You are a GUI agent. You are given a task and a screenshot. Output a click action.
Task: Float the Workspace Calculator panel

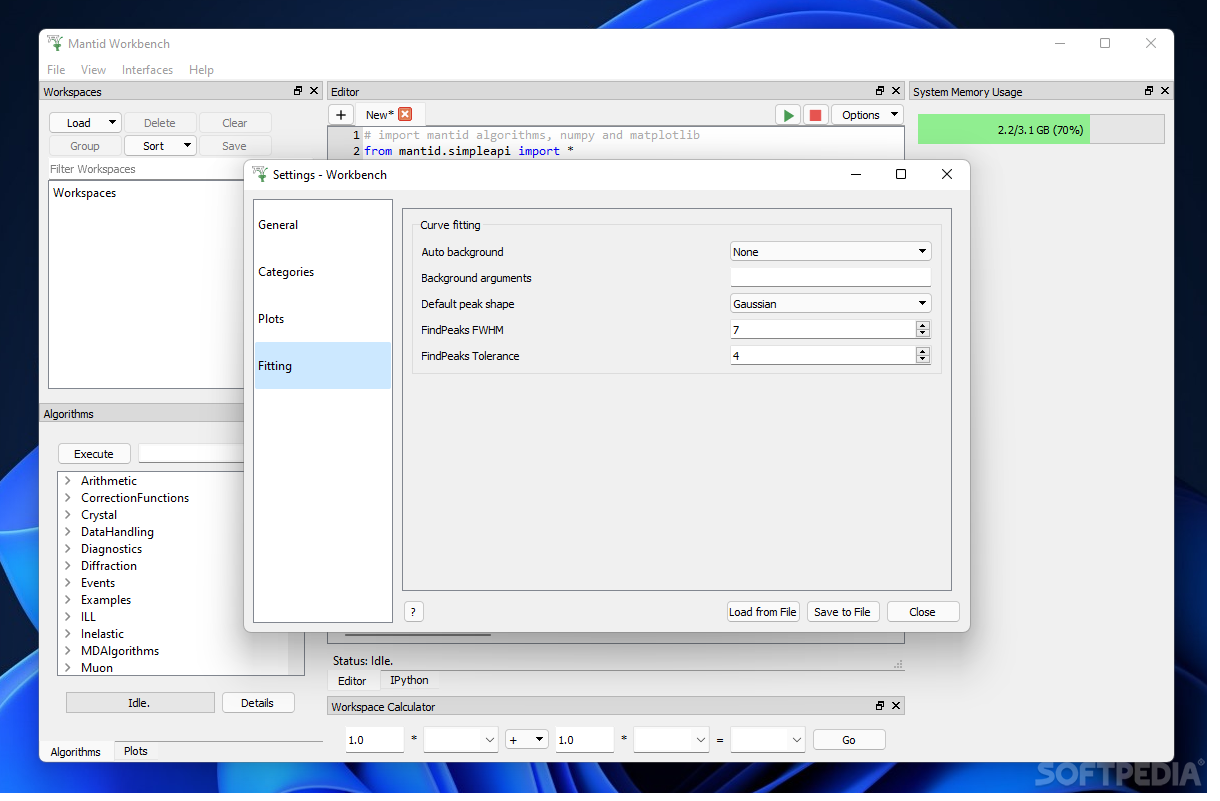(x=880, y=706)
